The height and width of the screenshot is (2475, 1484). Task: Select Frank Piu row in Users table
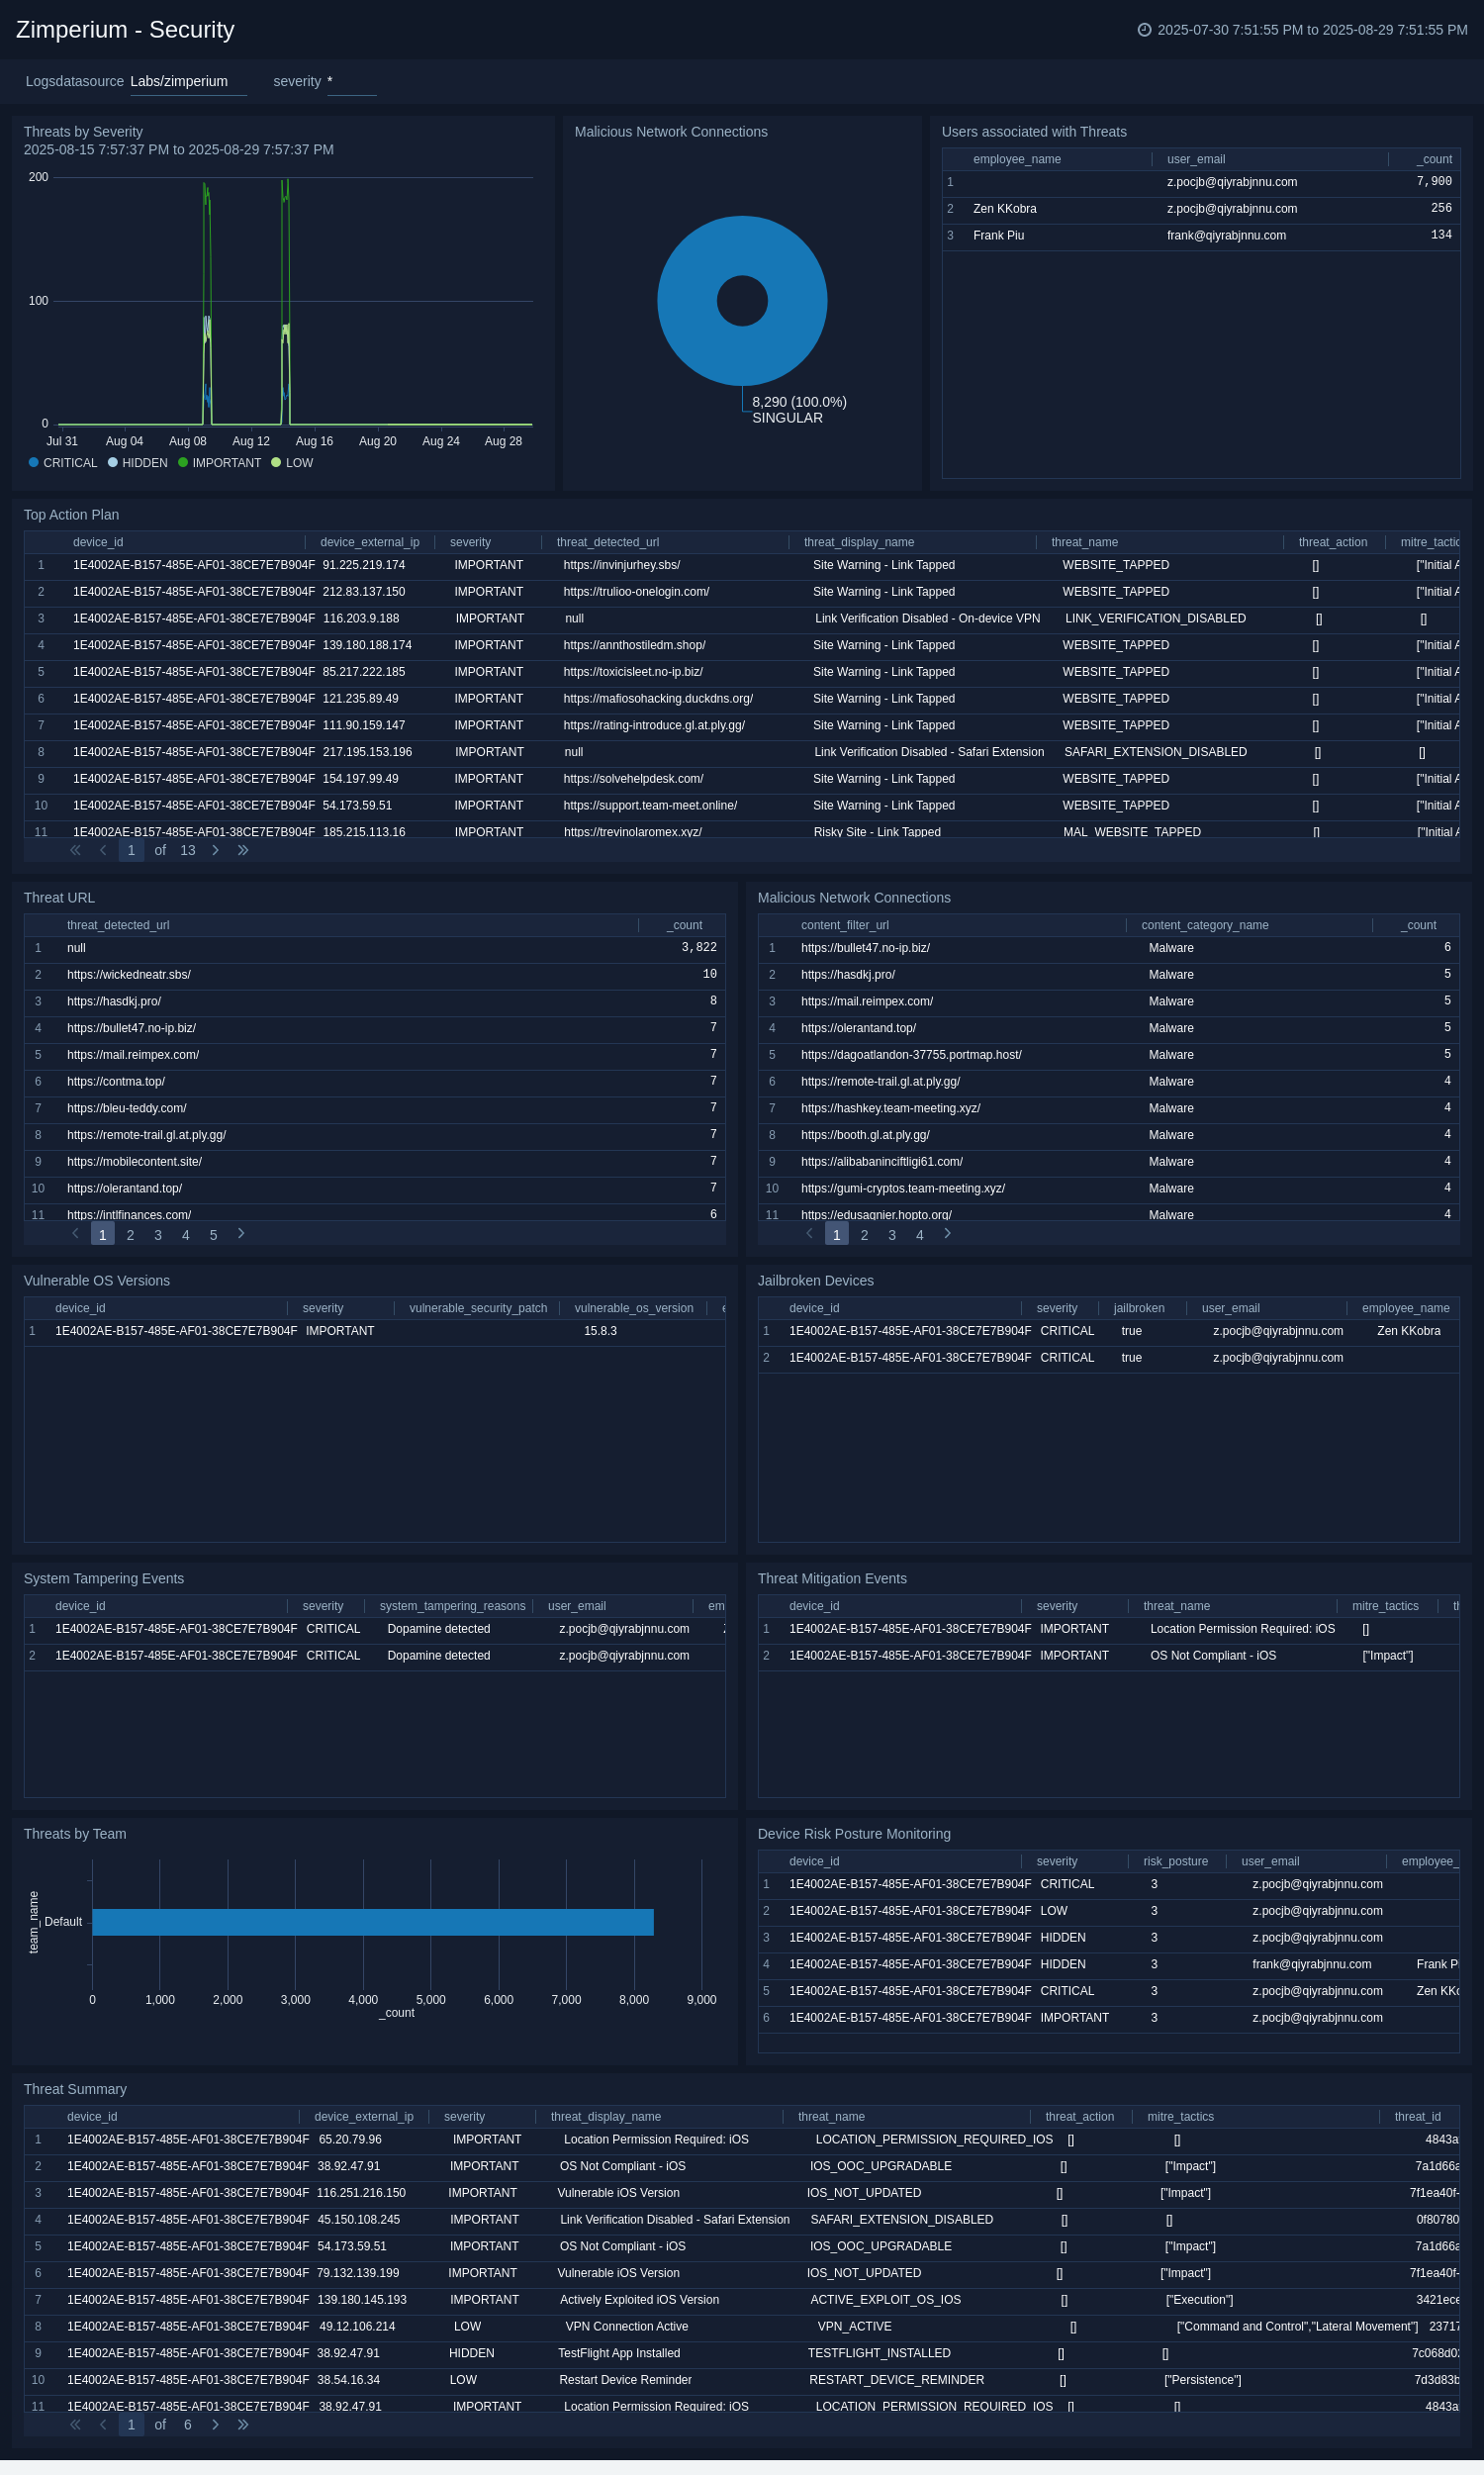(1200, 236)
